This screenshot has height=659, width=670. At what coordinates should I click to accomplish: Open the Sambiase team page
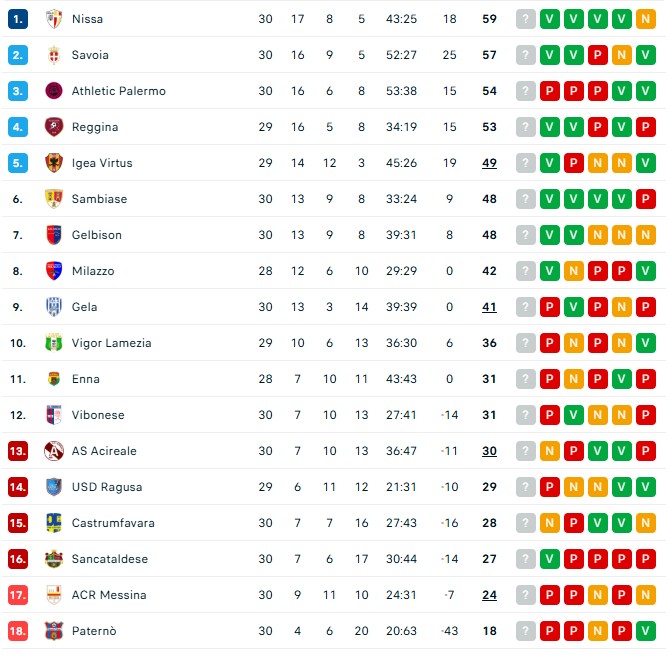99,199
